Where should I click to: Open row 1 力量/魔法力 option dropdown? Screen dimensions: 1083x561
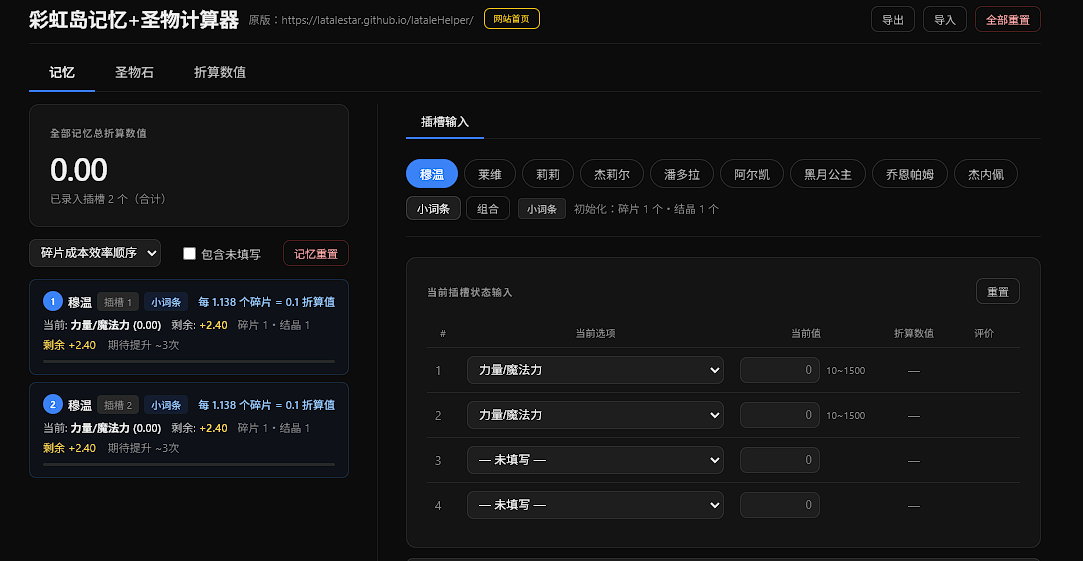(595, 370)
